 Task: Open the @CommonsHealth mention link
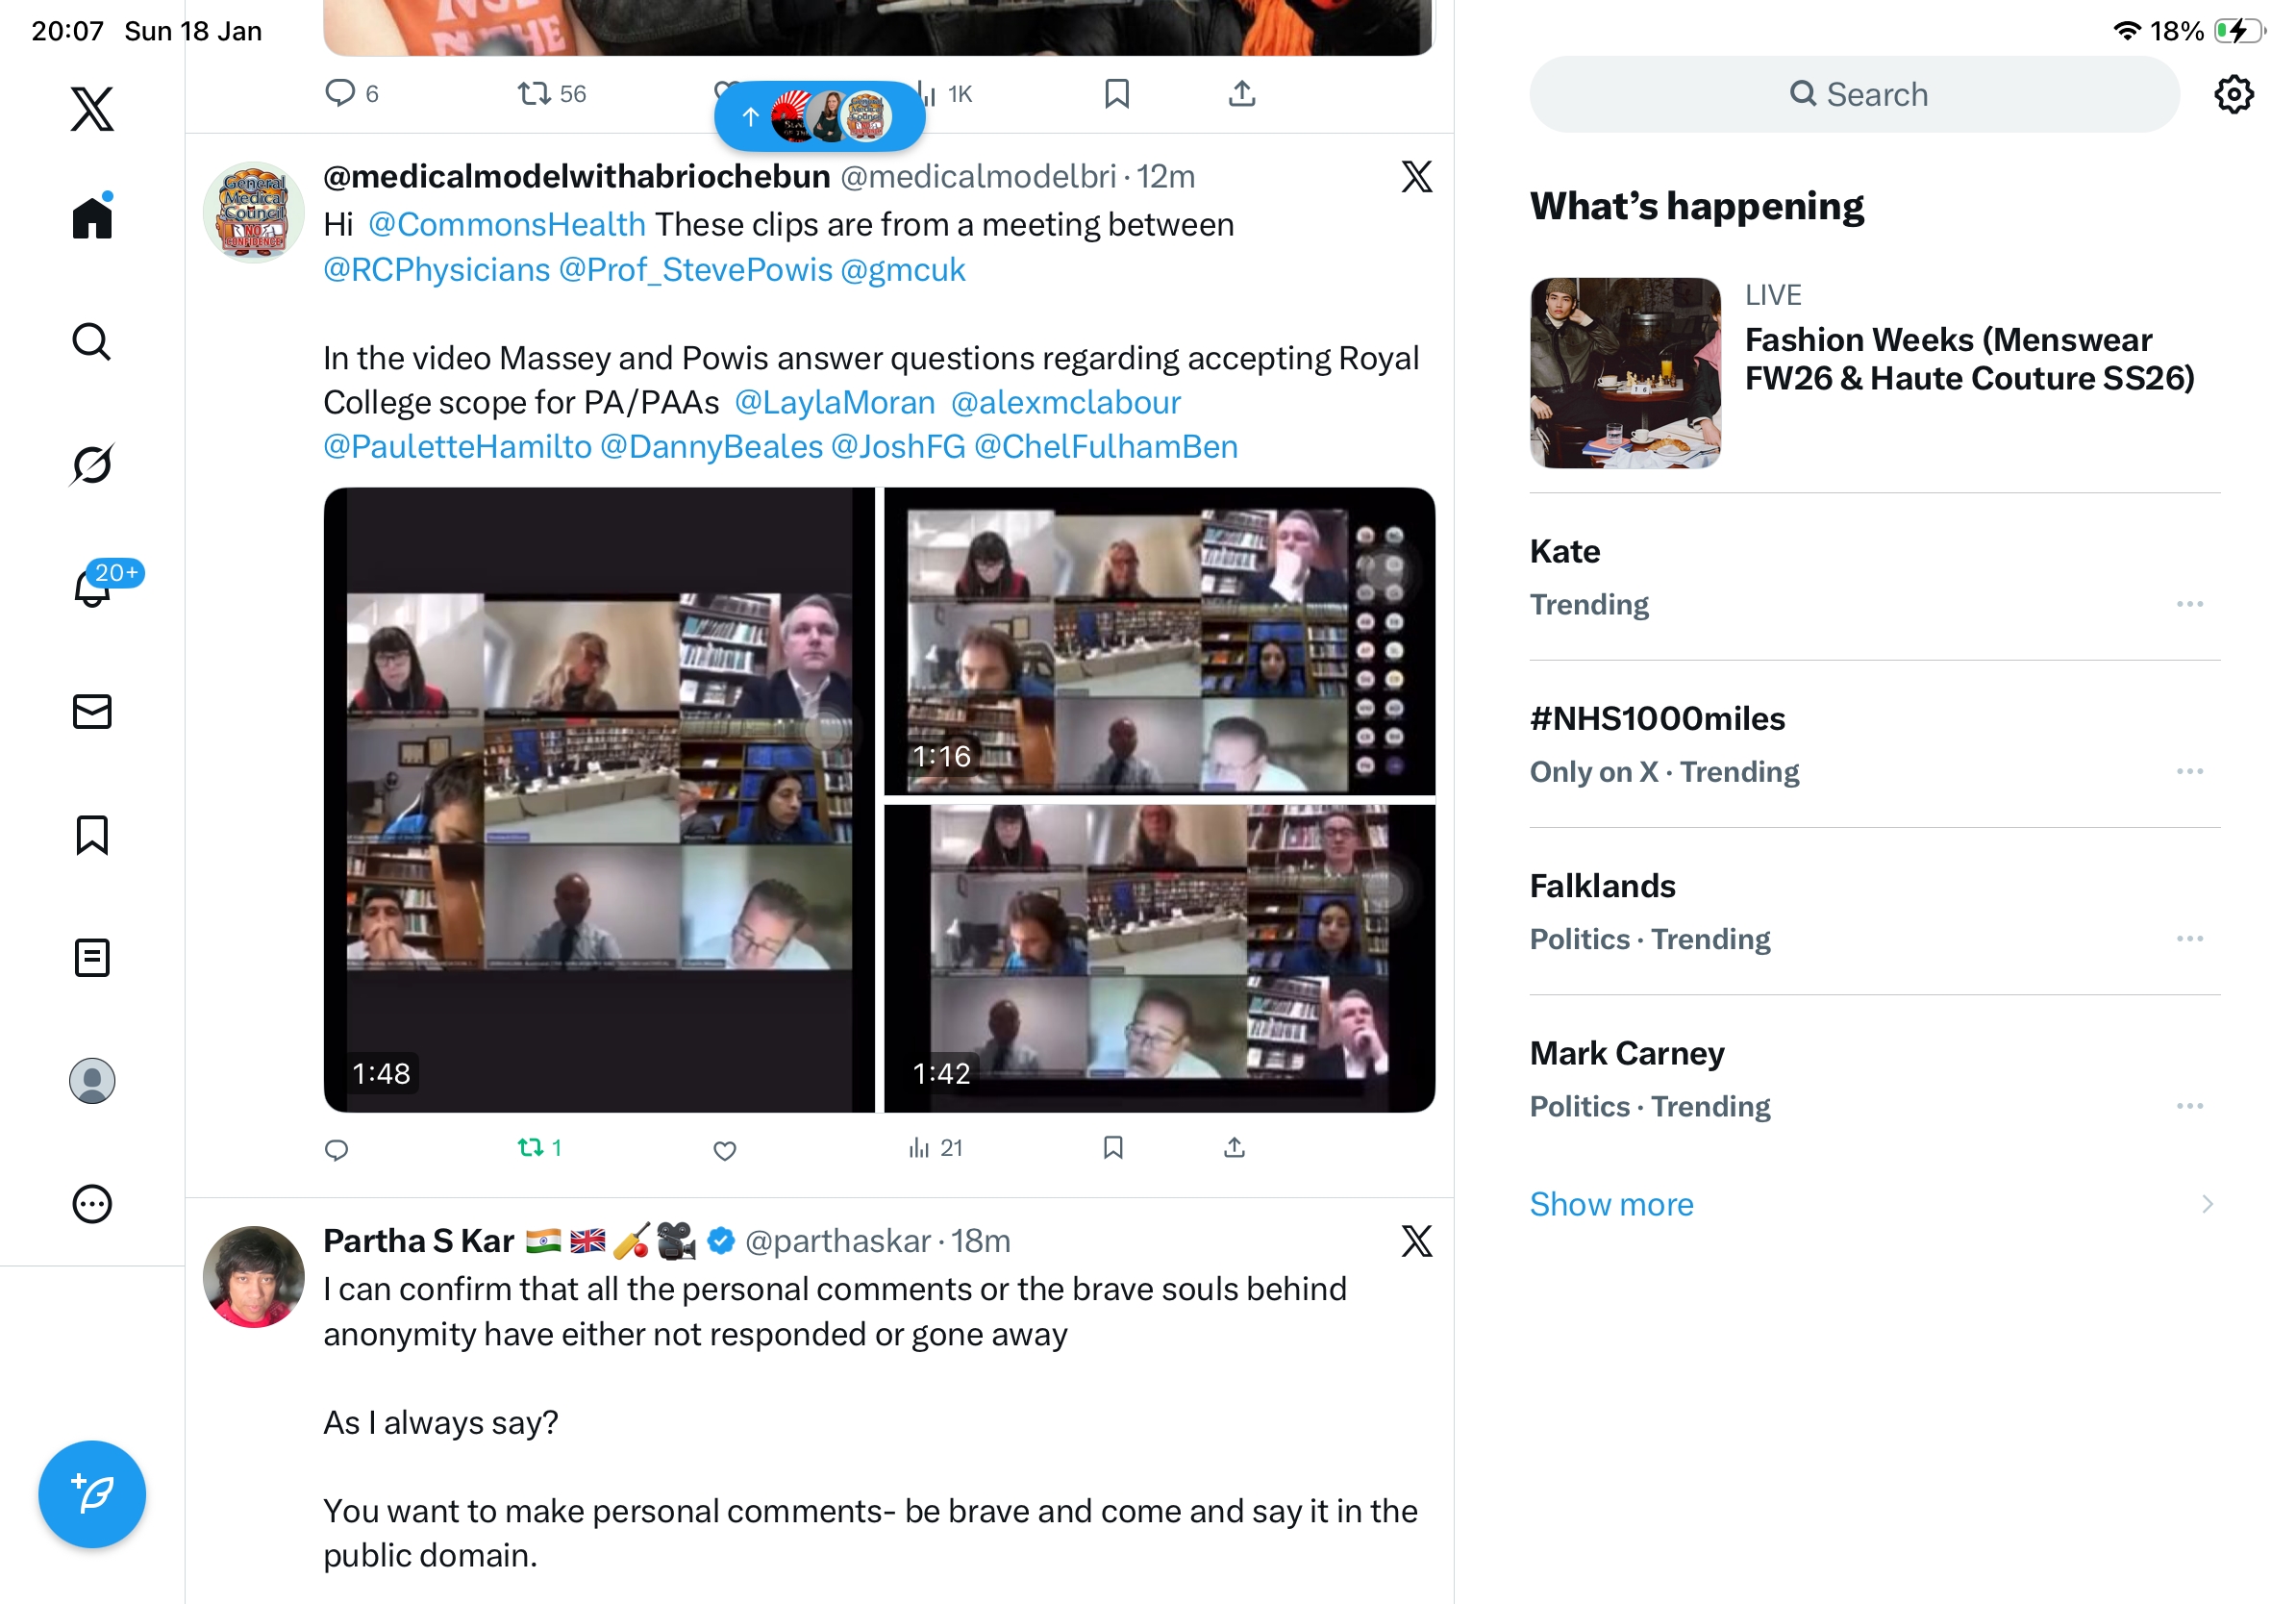coord(506,225)
